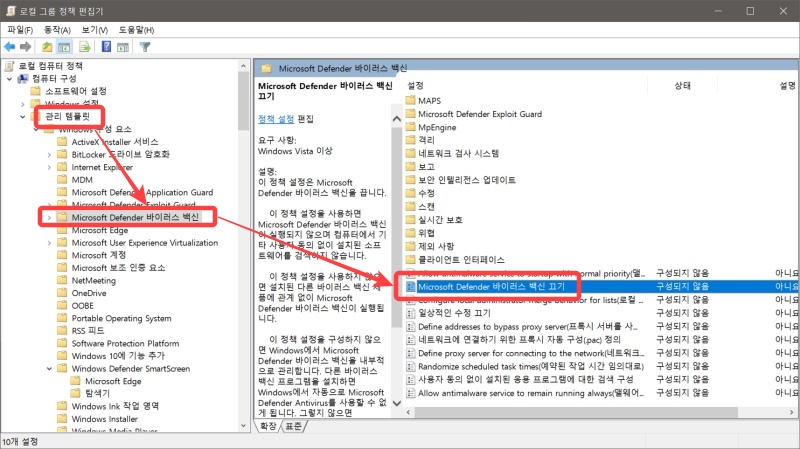Collapse the 관리 템플릿 tree node
The width and height of the screenshot is (800, 449).
[x=22, y=116]
